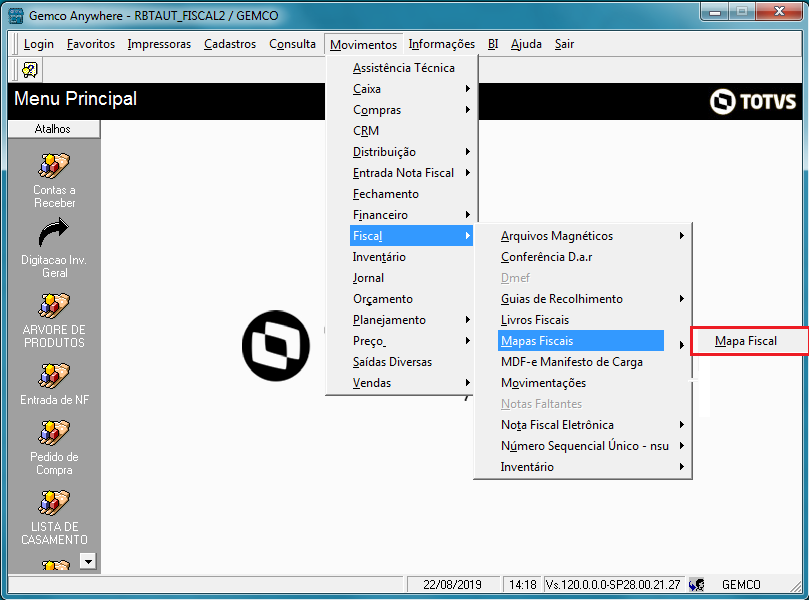Select Movimentações in the Fiscal submenu
The width and height of the screenshot is (809, 600).
[x=593, y=383]
